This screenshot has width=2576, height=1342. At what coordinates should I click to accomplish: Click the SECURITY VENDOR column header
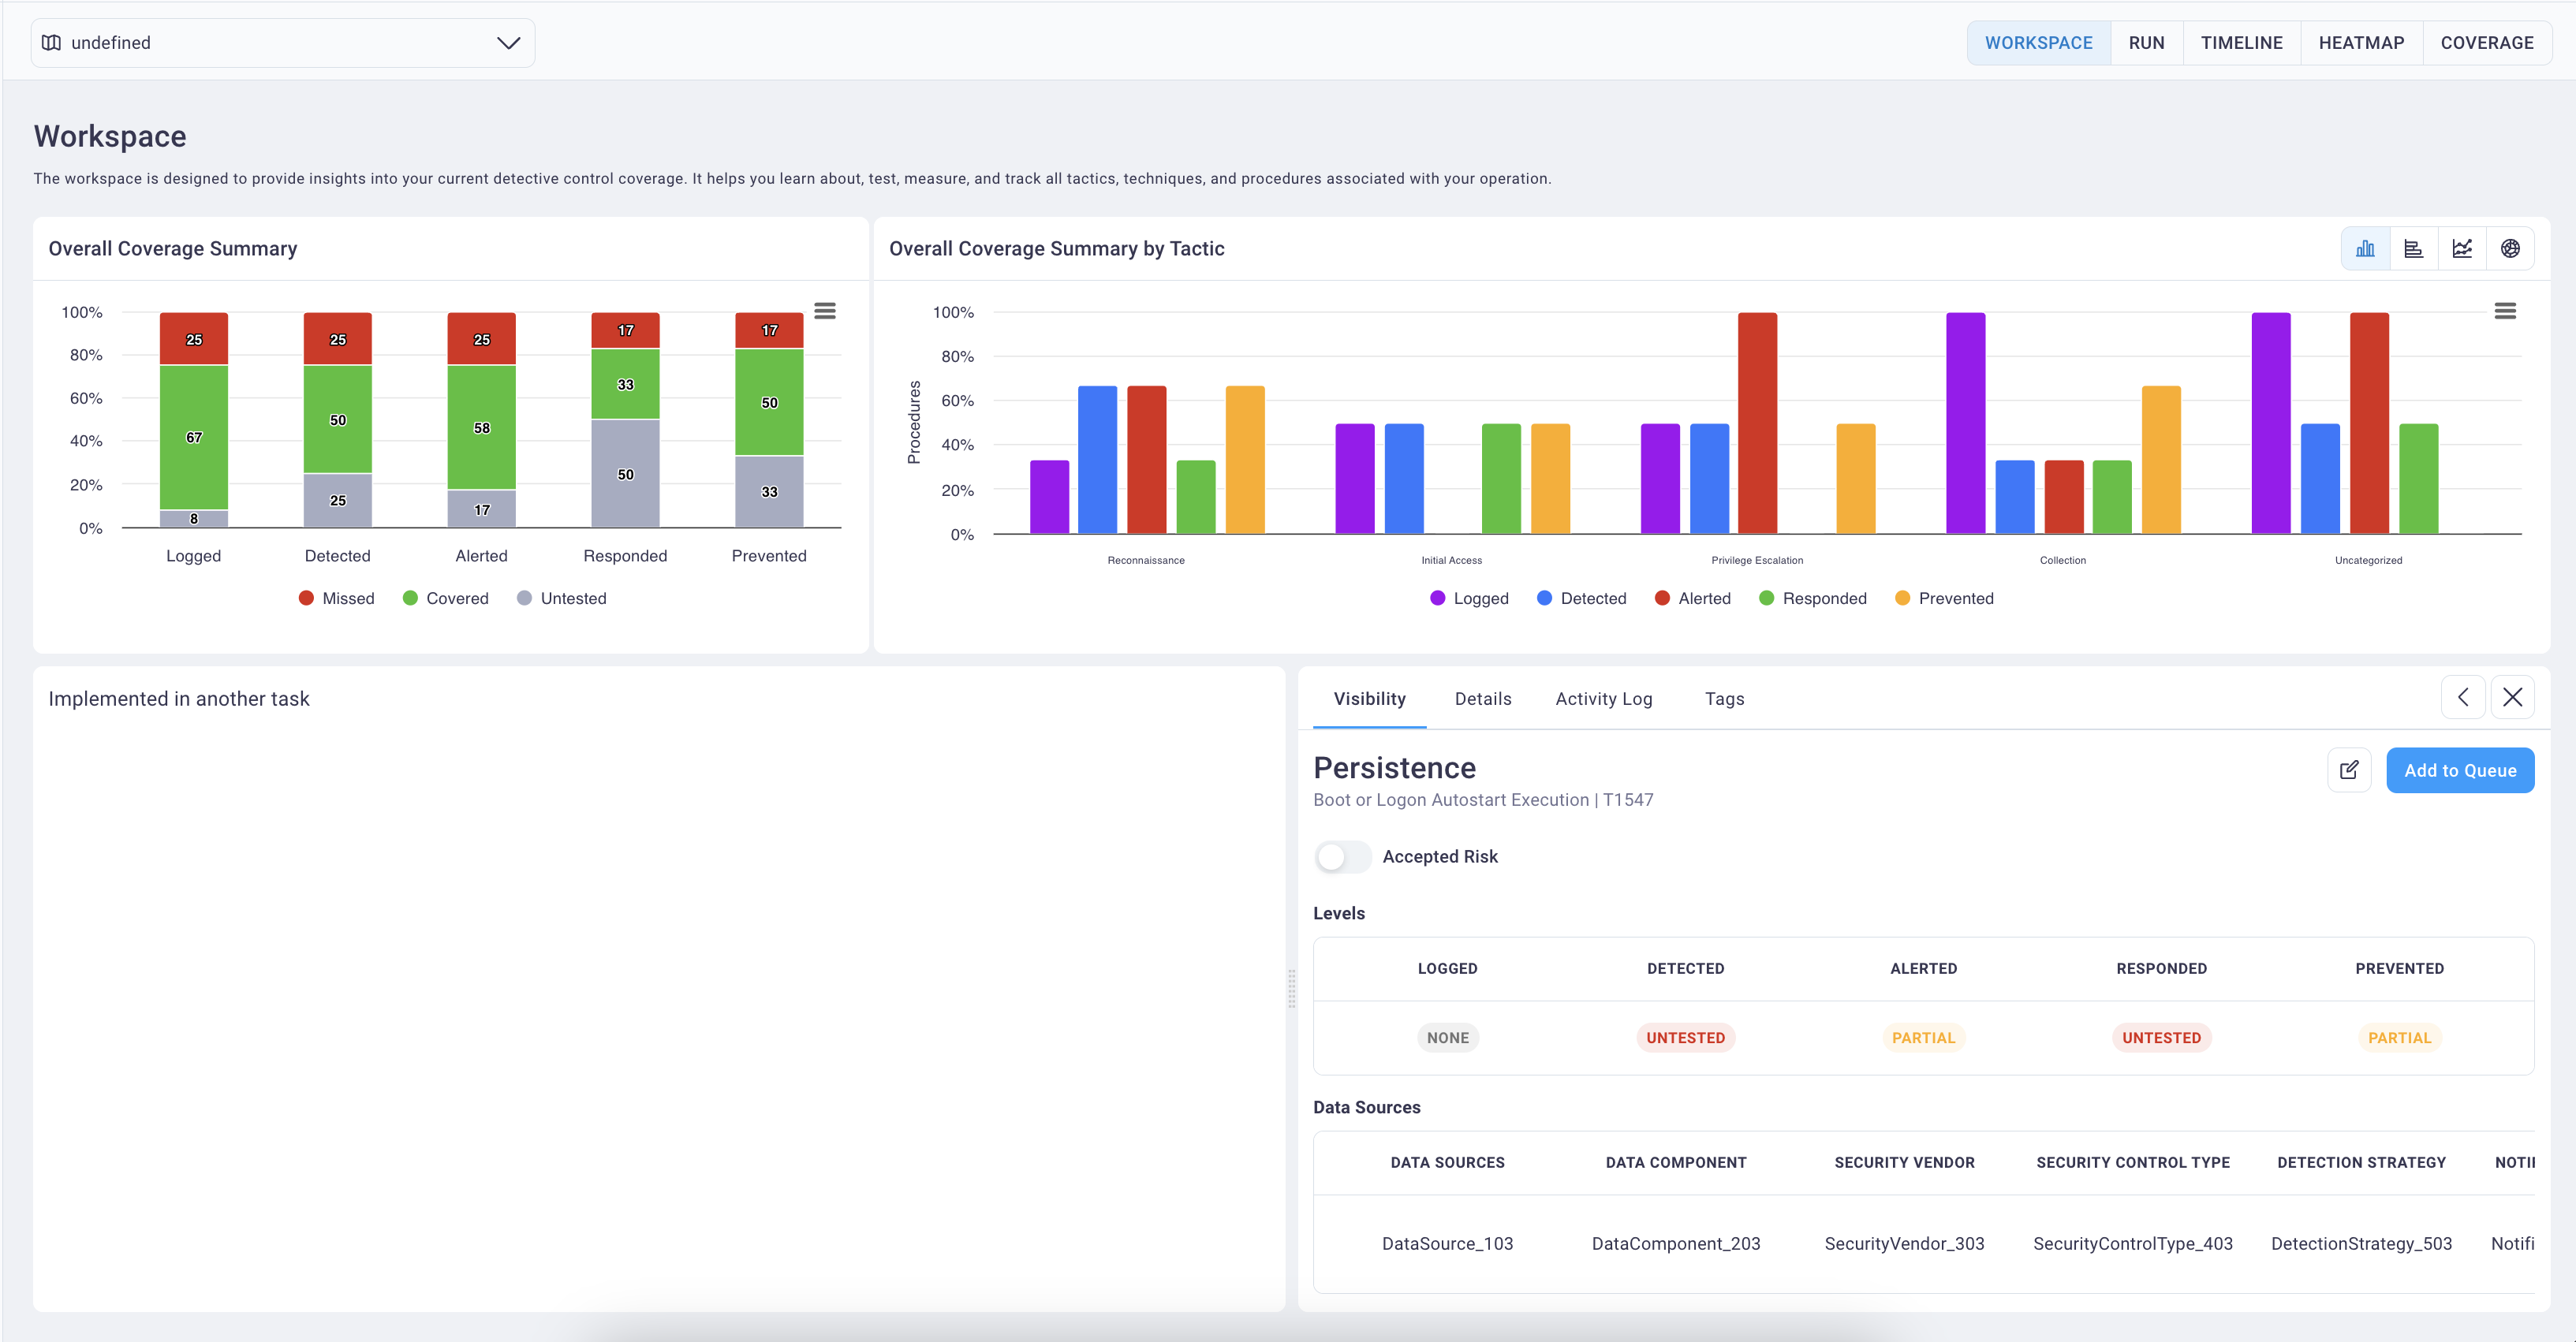click(1904, 1162)
